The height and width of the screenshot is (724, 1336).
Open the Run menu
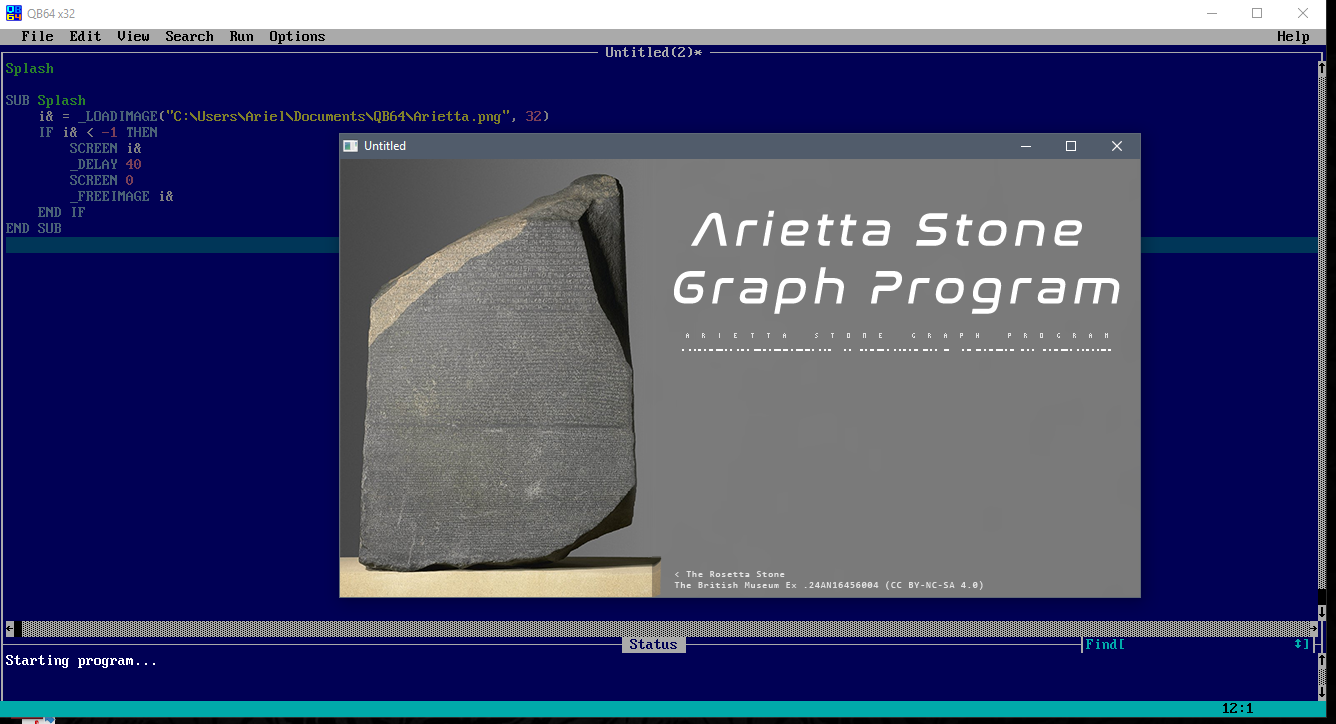(x=241, y=36)
